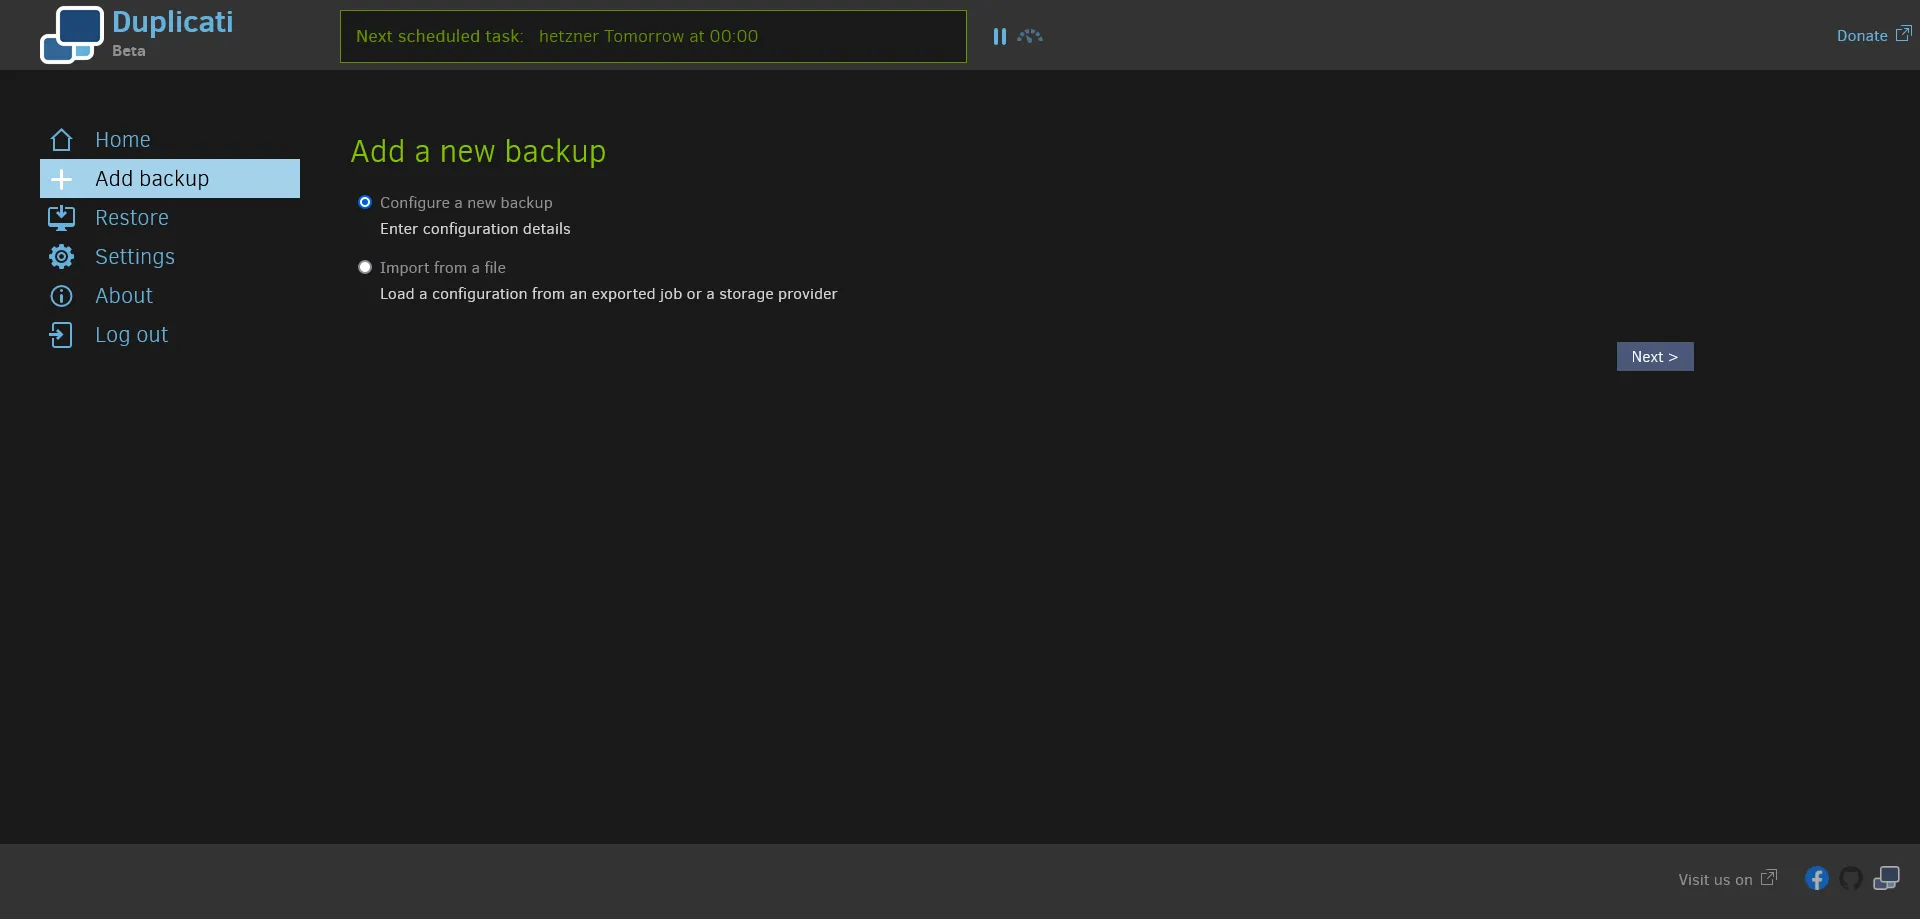Select Import from a file radio button
This screenshot has width=1920, height=919.
pos(365,268)
